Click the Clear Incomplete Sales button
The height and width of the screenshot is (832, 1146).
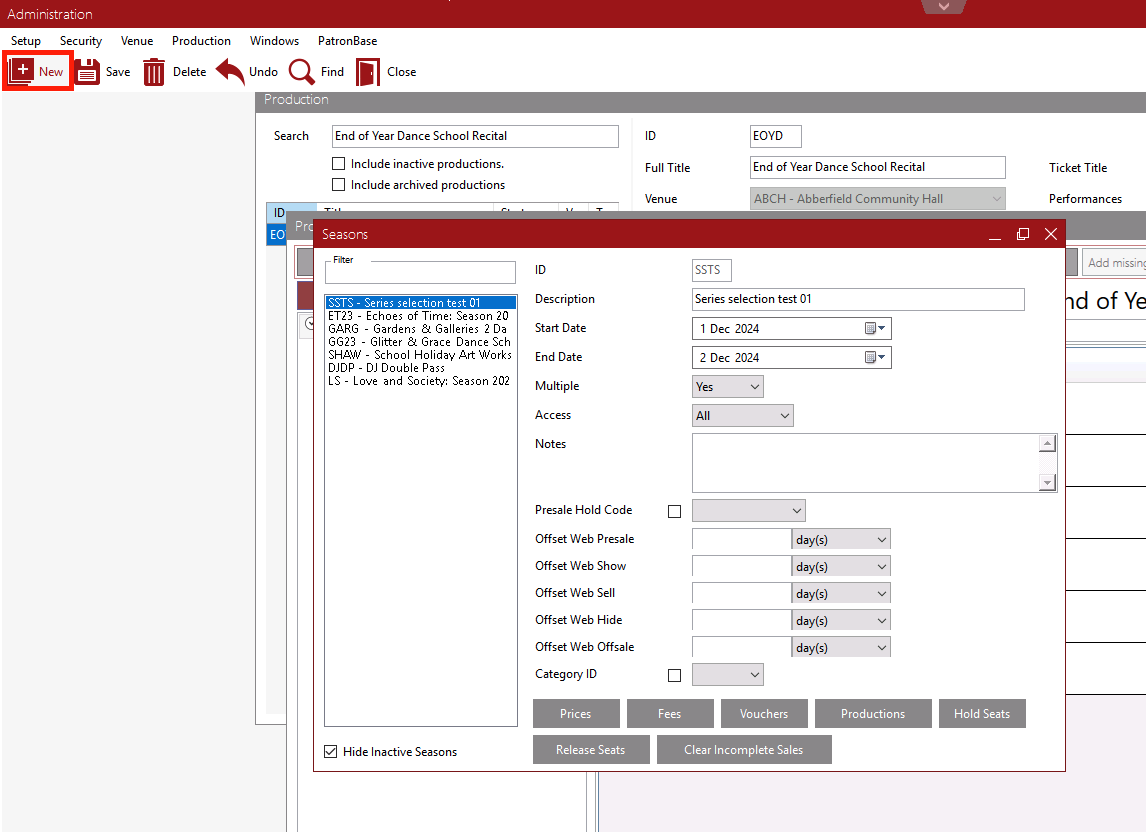tap(743, 749)
